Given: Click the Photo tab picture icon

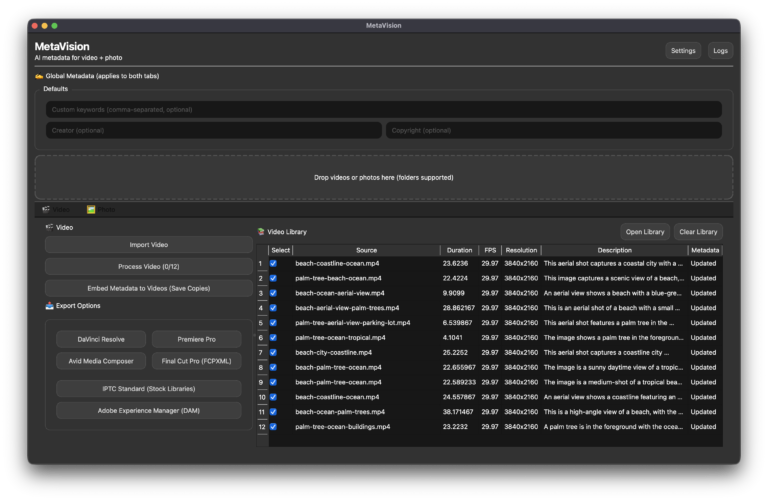Looking at the screenshot, I should pos(91,210).
